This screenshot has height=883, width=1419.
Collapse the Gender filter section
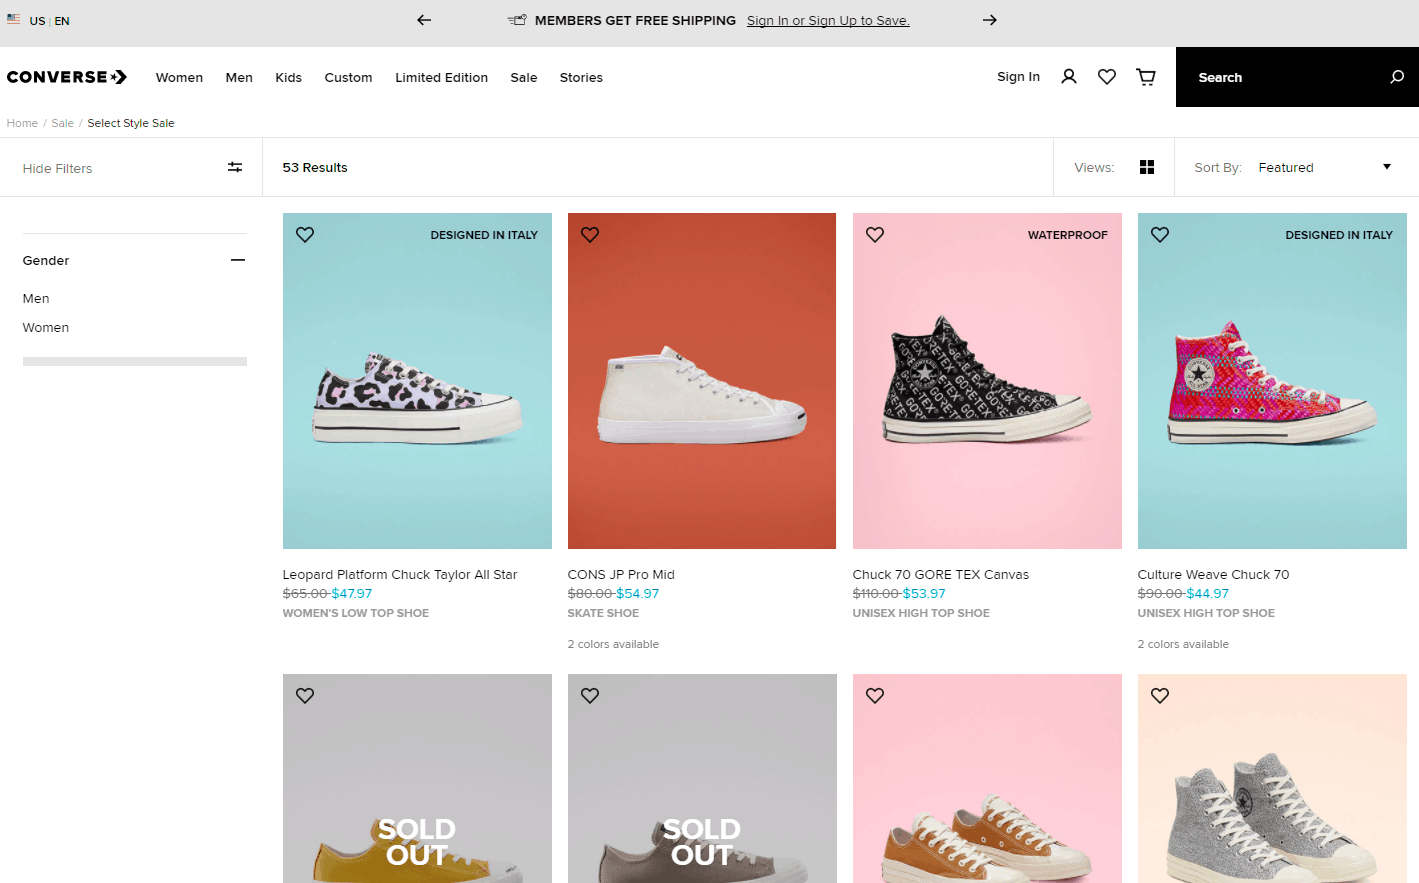coord(238,260)
